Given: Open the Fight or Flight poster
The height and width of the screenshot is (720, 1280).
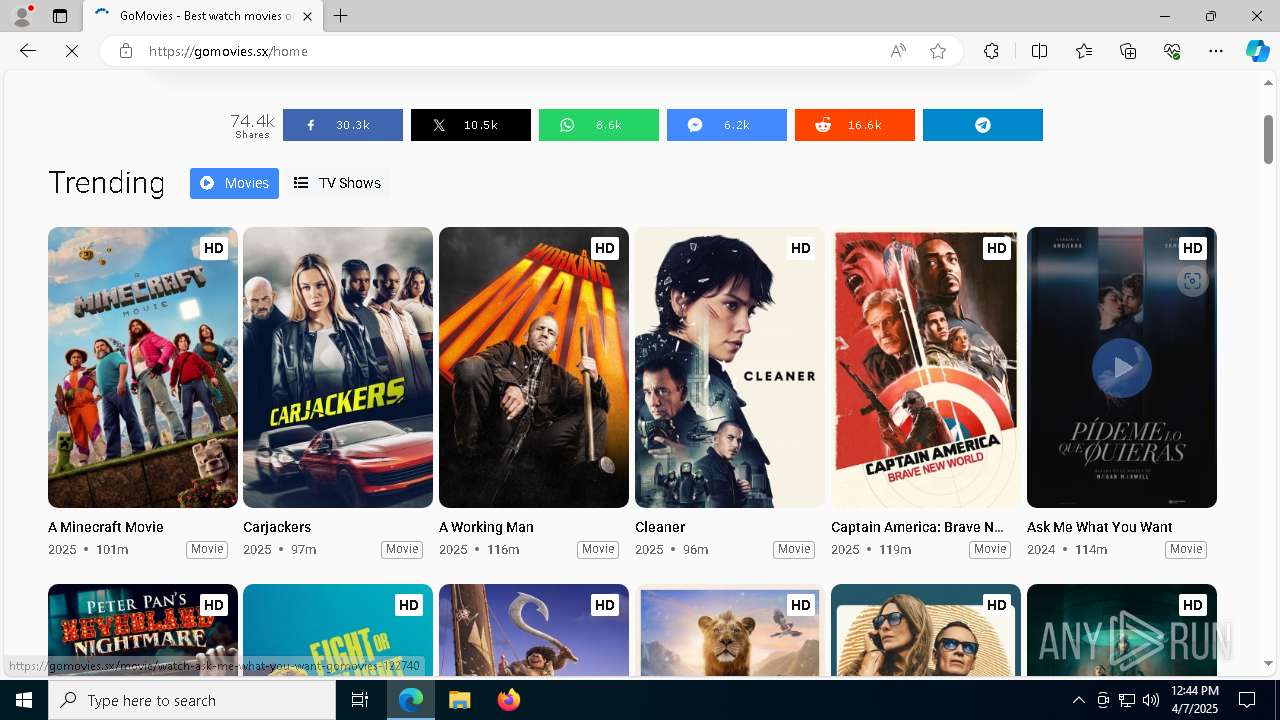Looking at the screenshot, I should click(338, 630).
